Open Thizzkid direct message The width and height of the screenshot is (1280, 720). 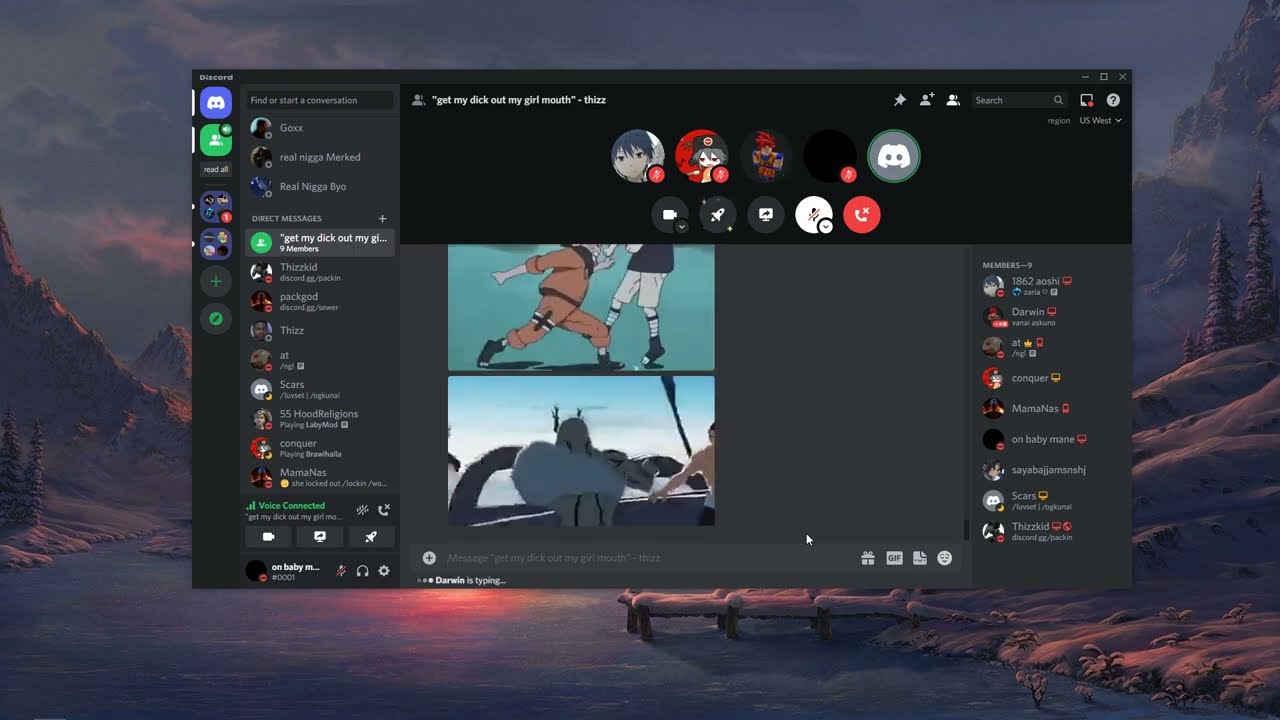tap(320, 272)
